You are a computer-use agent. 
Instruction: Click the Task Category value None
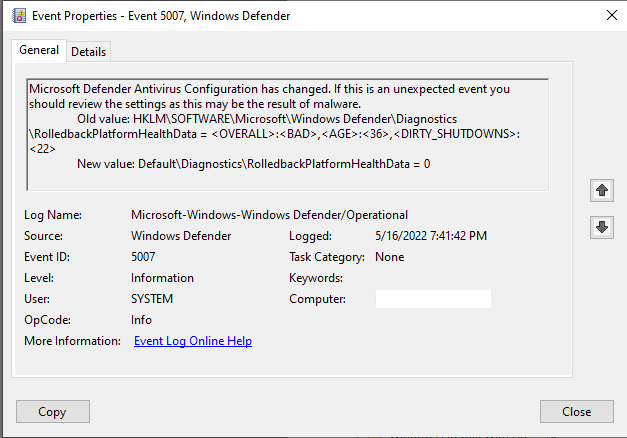pos(389,257)
